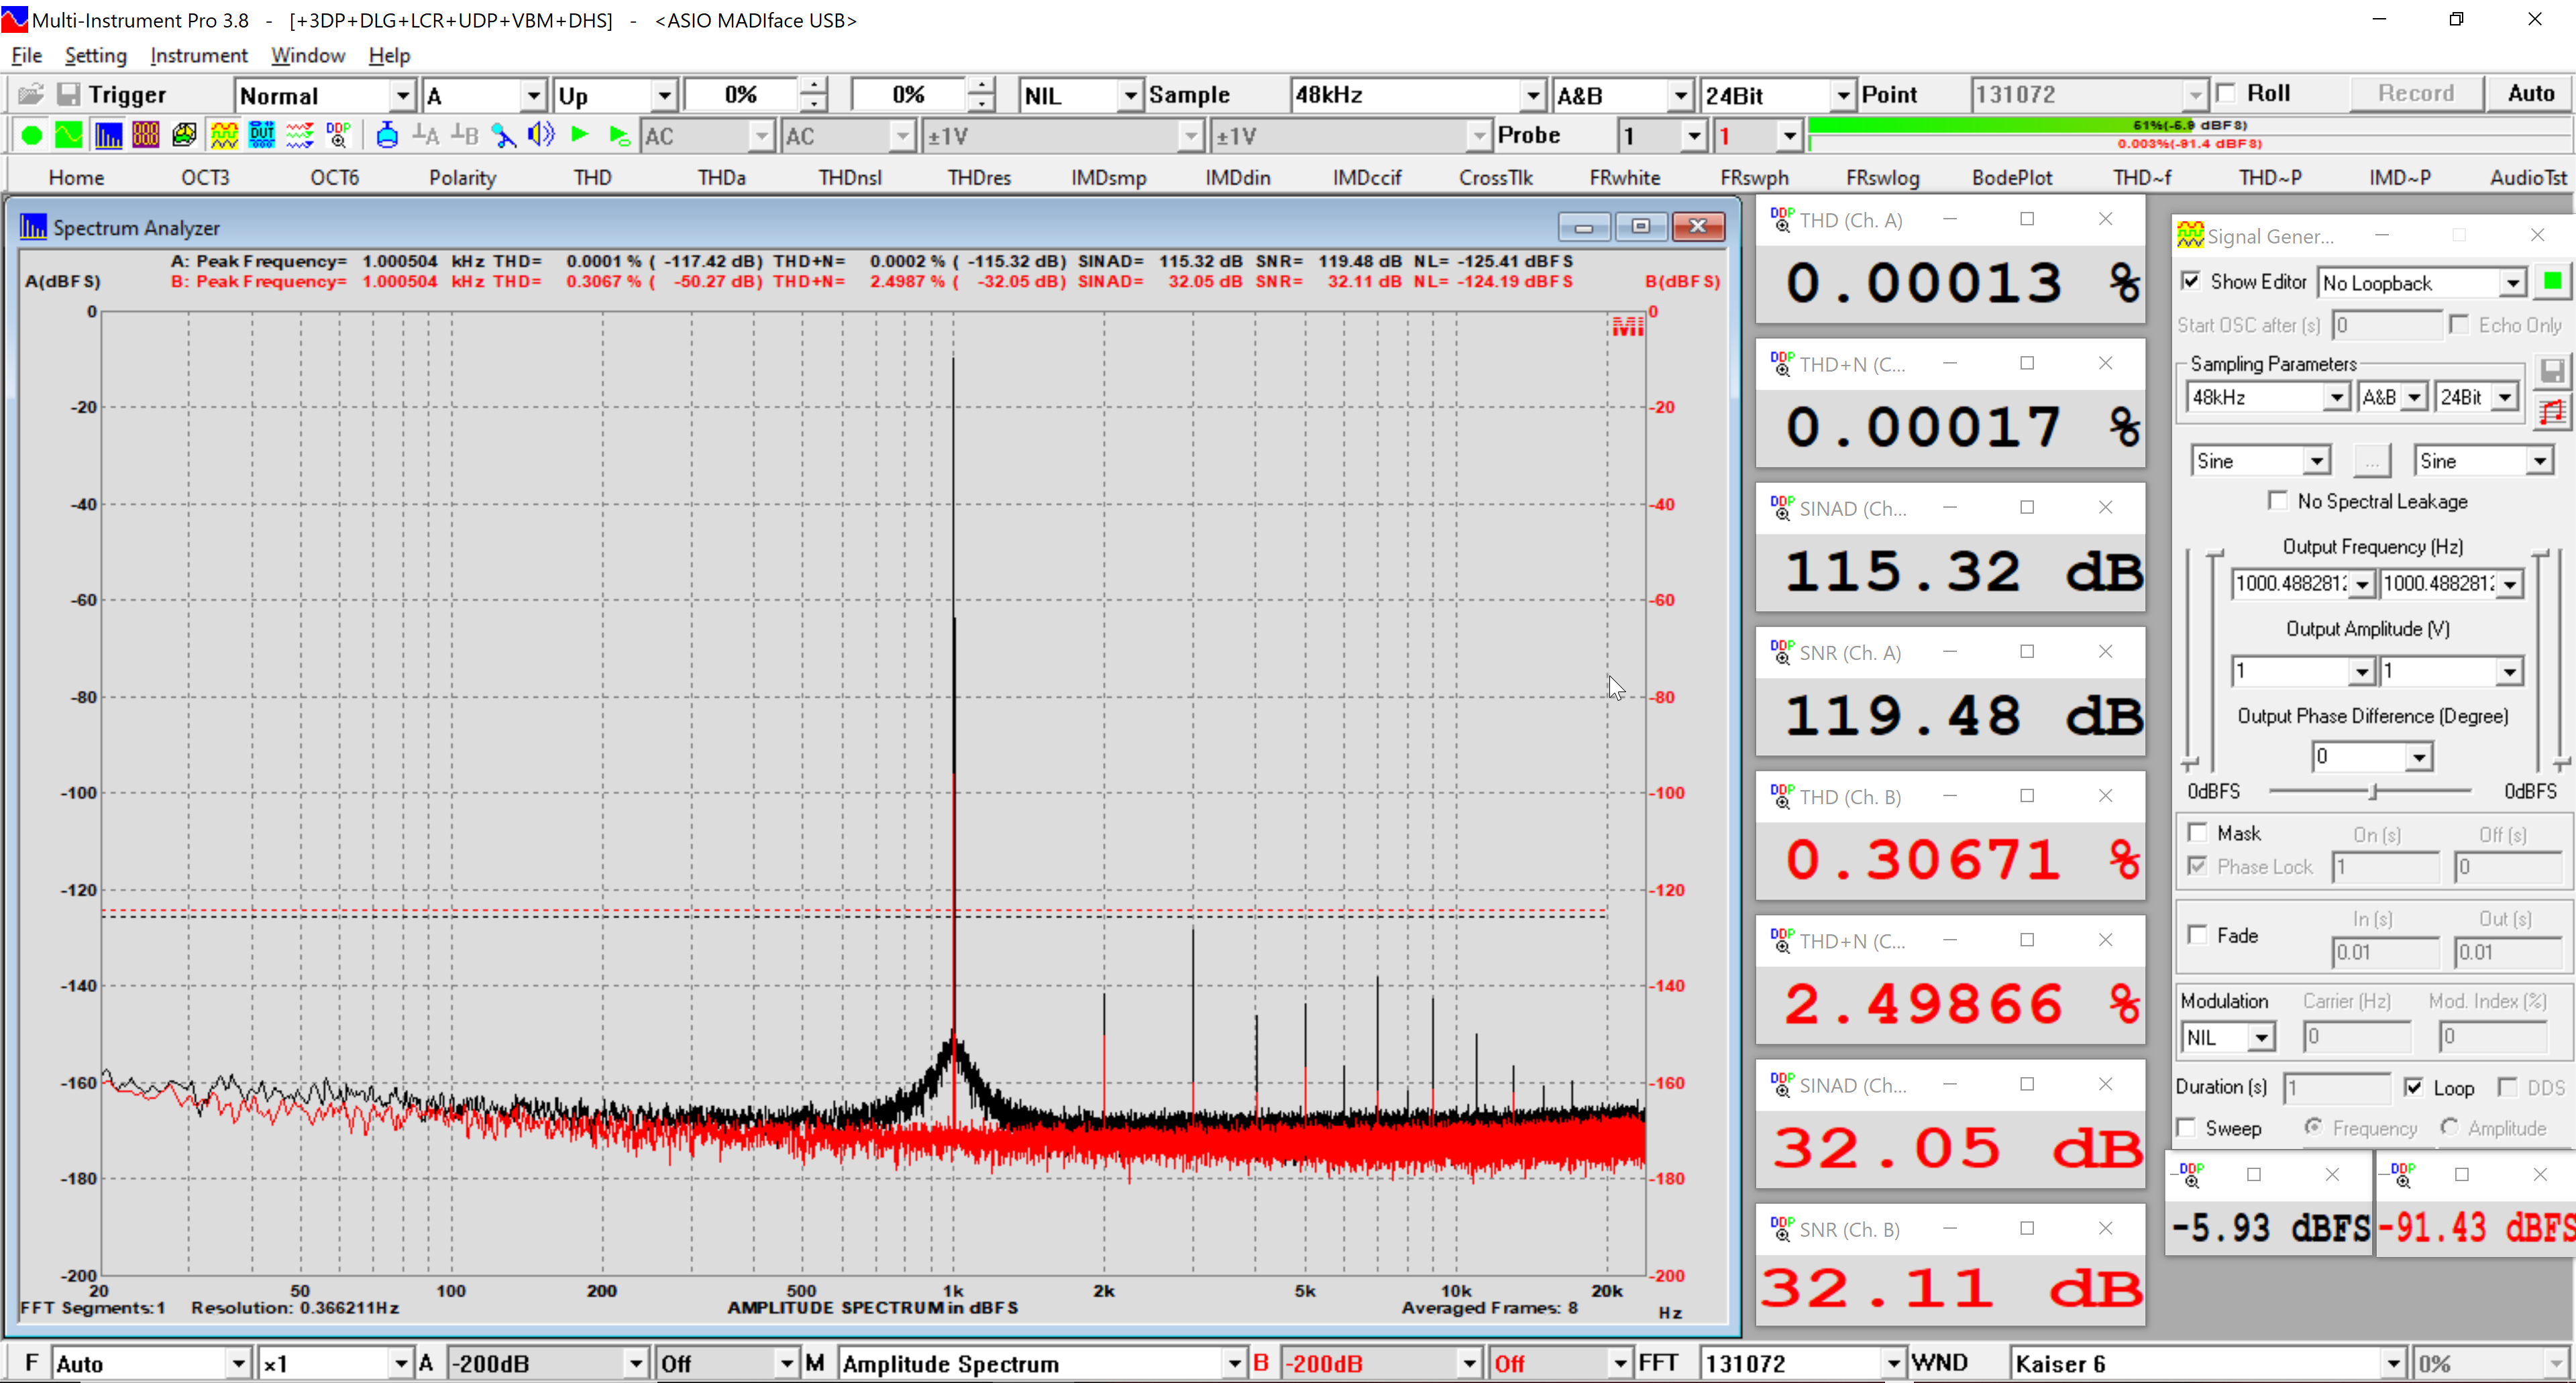2576x1383 pixels.
Task: Enable No Spectral Leakage checkbox
Action: (x=2278, y=501)
